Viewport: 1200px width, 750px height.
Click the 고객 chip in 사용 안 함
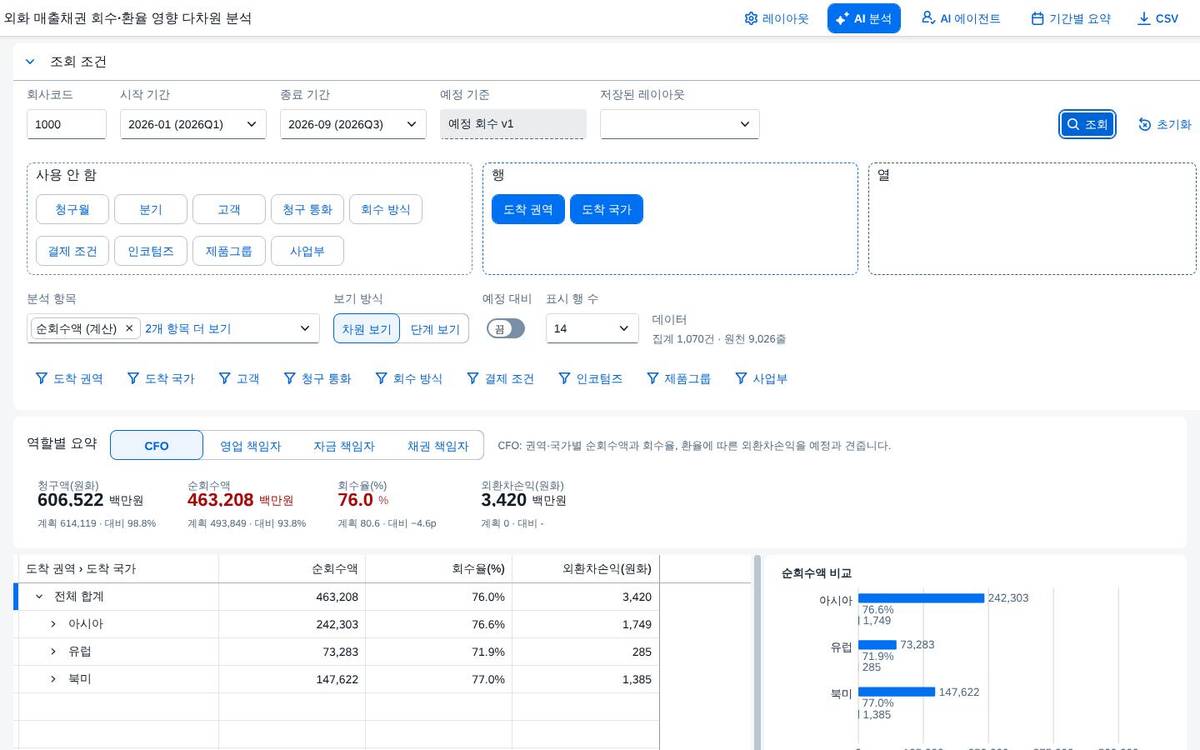(229, 209)
